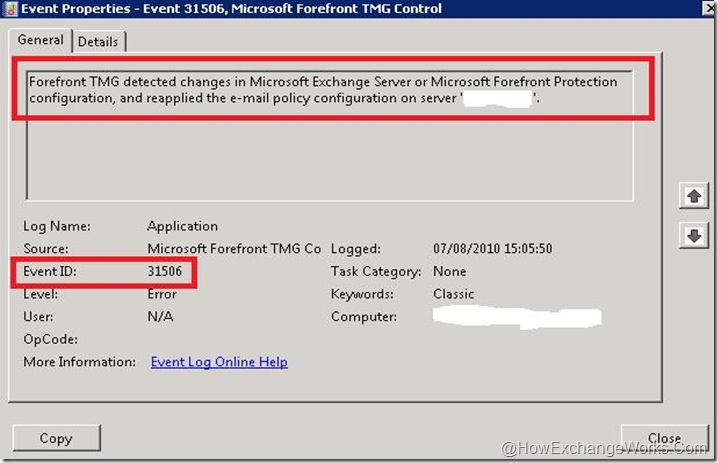Switch to the General tab
The width and height of the screenshot is (718, 463).
tap(40, 40)
